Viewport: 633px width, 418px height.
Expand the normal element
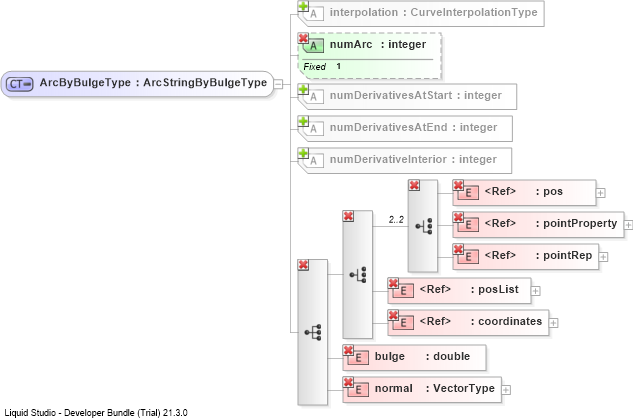506,390
